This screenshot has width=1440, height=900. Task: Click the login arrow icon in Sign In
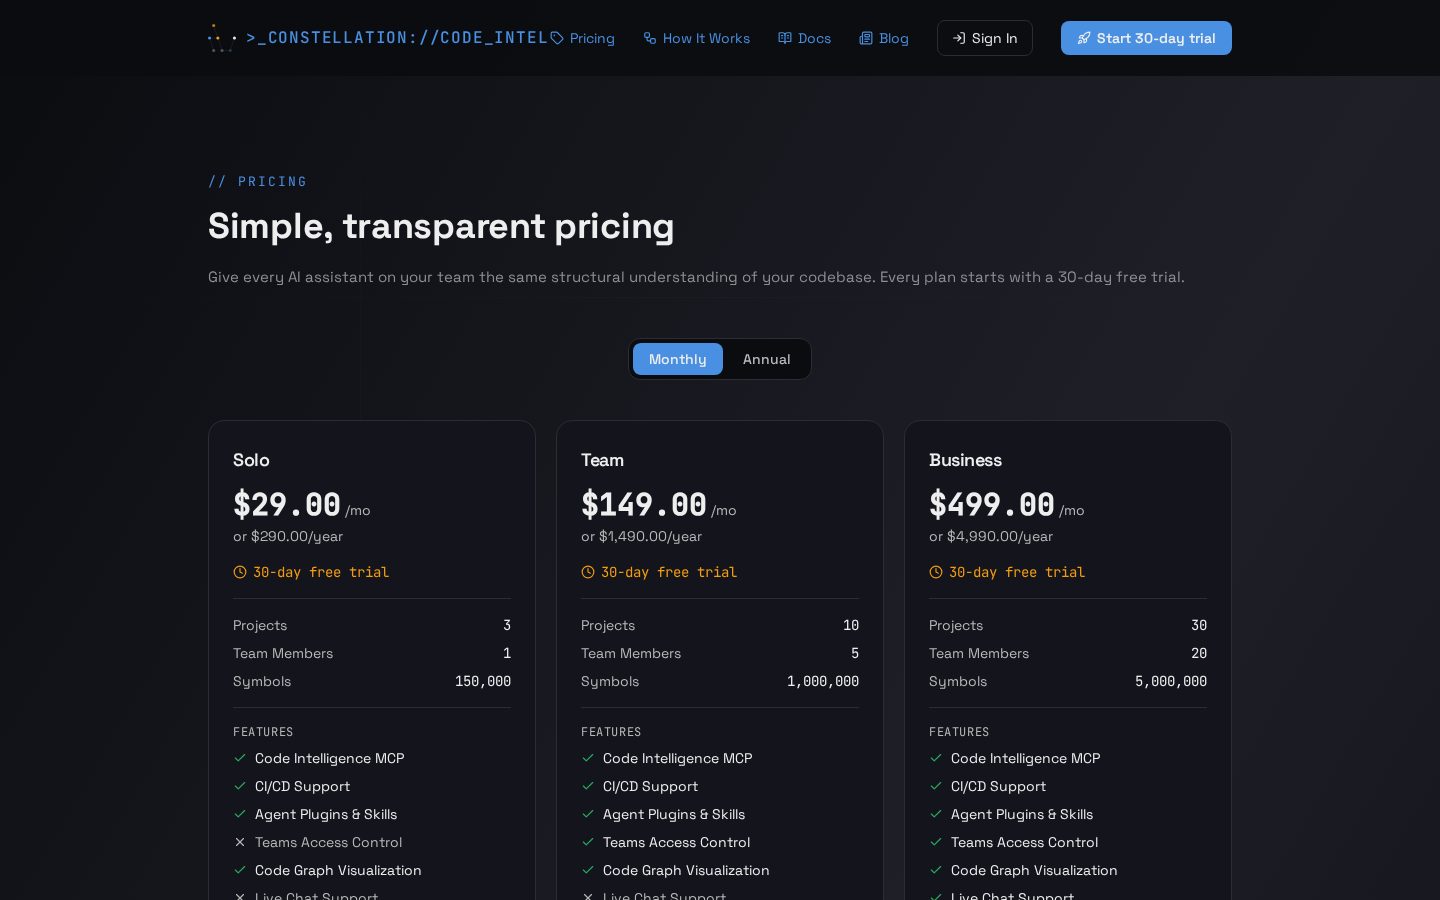tap(959, 38)
